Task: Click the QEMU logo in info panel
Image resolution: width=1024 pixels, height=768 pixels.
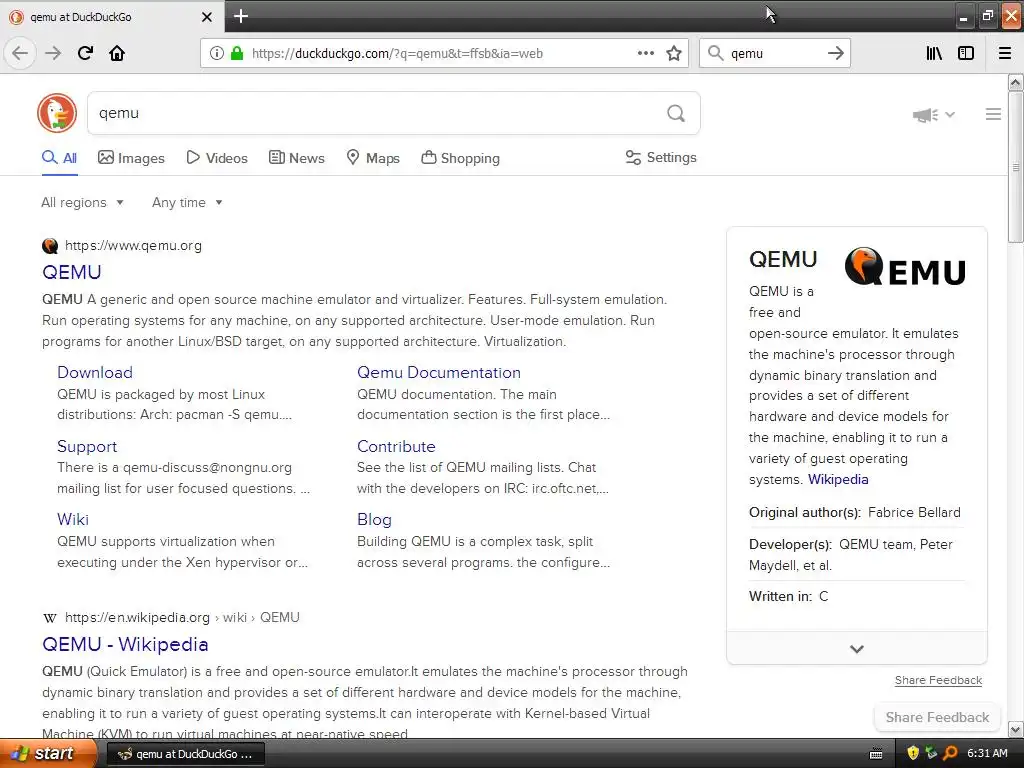Action: (905, 266)
